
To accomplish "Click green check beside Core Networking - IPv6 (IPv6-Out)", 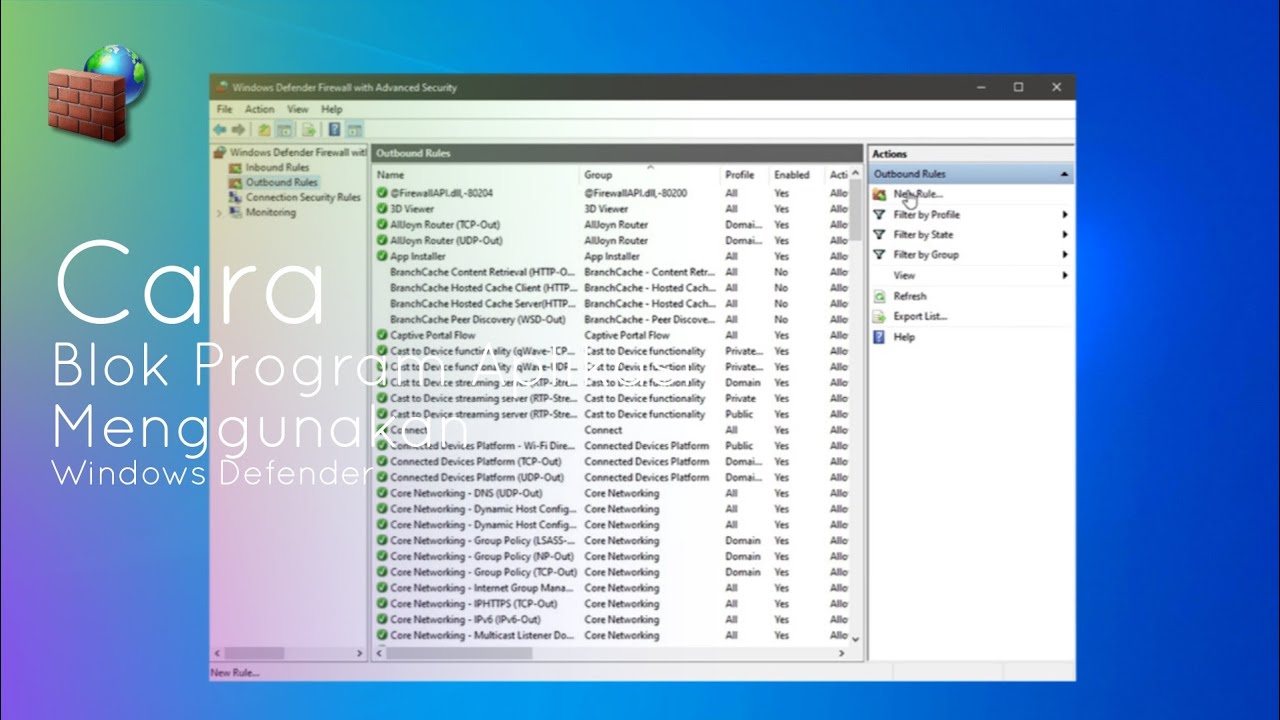I will 382,620.
